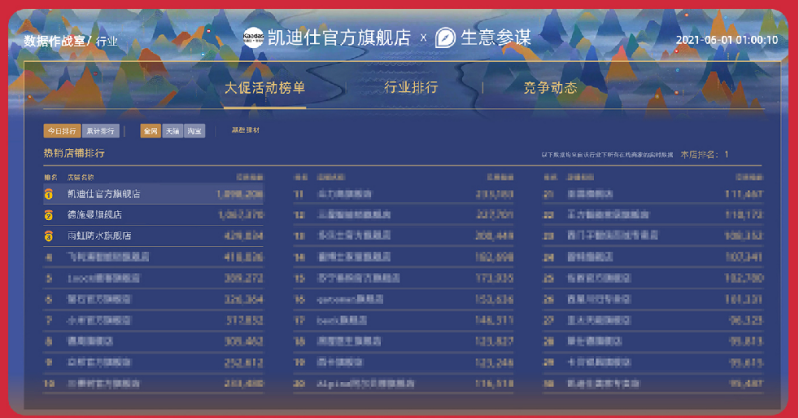Screen dimensions: 799x418
Task: Open the 基础建材 category selector
Action: click(245, 130)
